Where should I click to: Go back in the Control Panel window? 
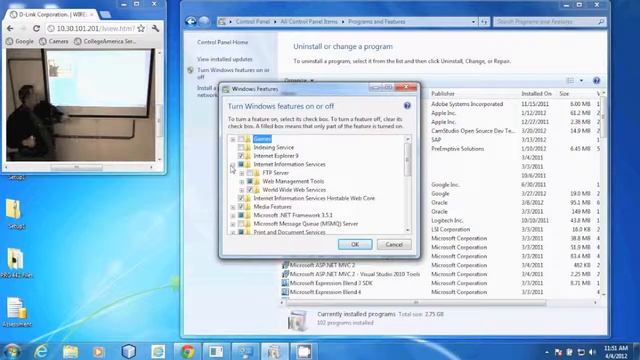click(191, 21)
